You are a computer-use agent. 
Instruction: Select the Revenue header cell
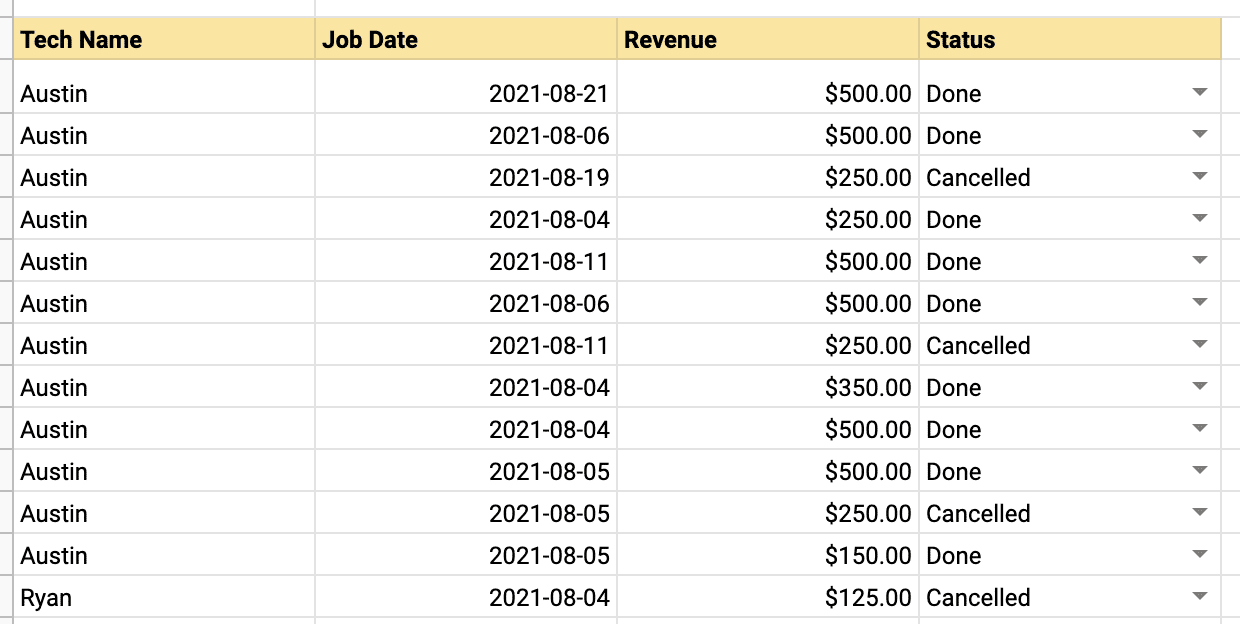768,40
